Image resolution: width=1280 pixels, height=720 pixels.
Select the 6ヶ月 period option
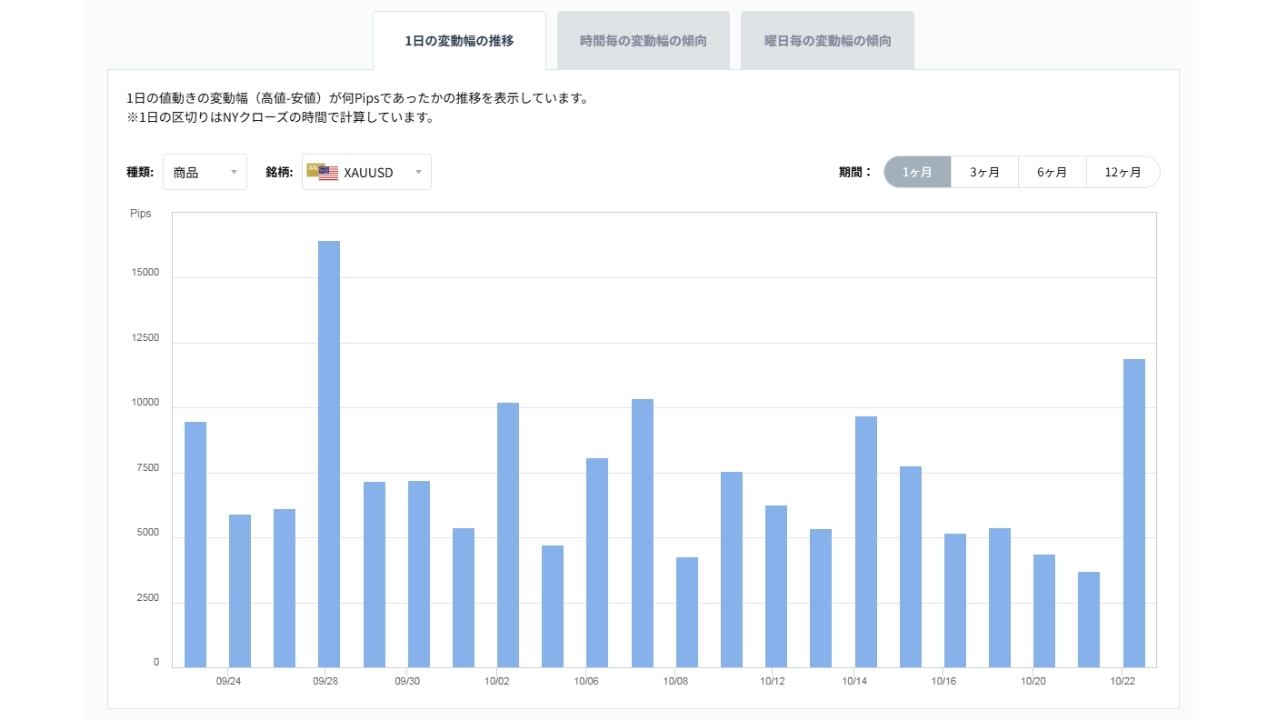click(x=1052, y=172)
